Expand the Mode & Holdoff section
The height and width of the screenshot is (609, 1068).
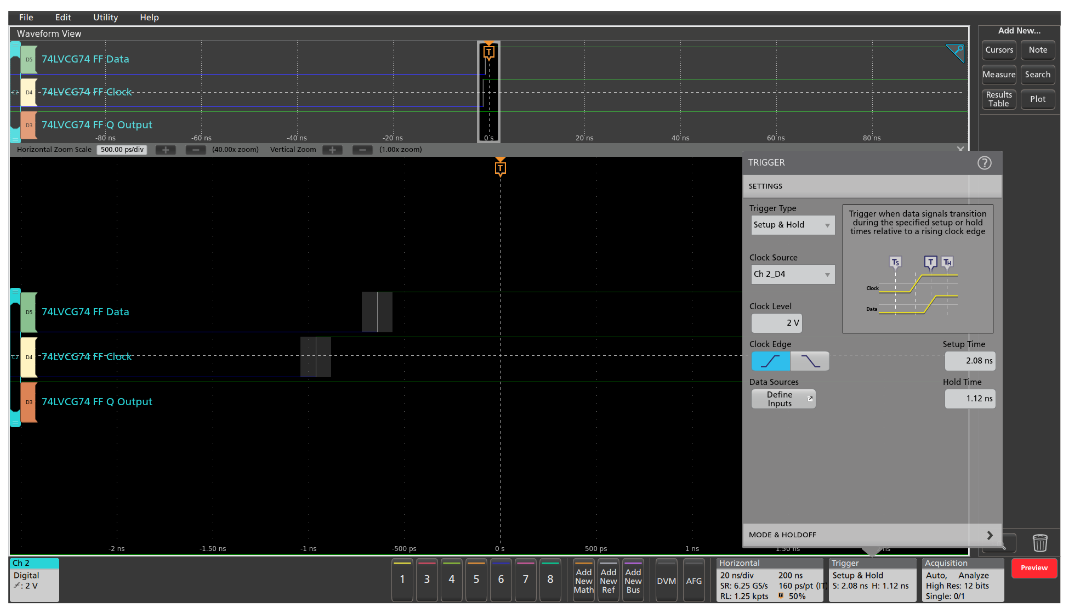pyautogui.click(x=871, y=536)
